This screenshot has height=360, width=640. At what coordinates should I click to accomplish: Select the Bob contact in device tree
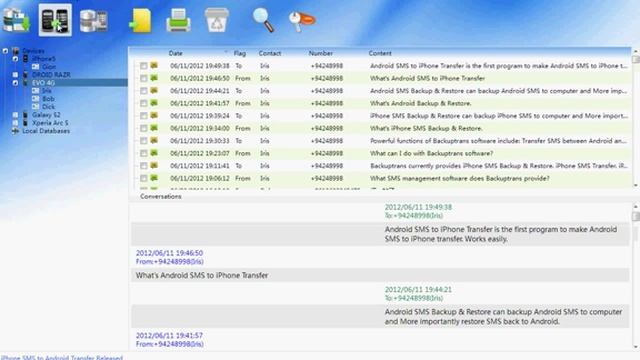click(48, 99)
